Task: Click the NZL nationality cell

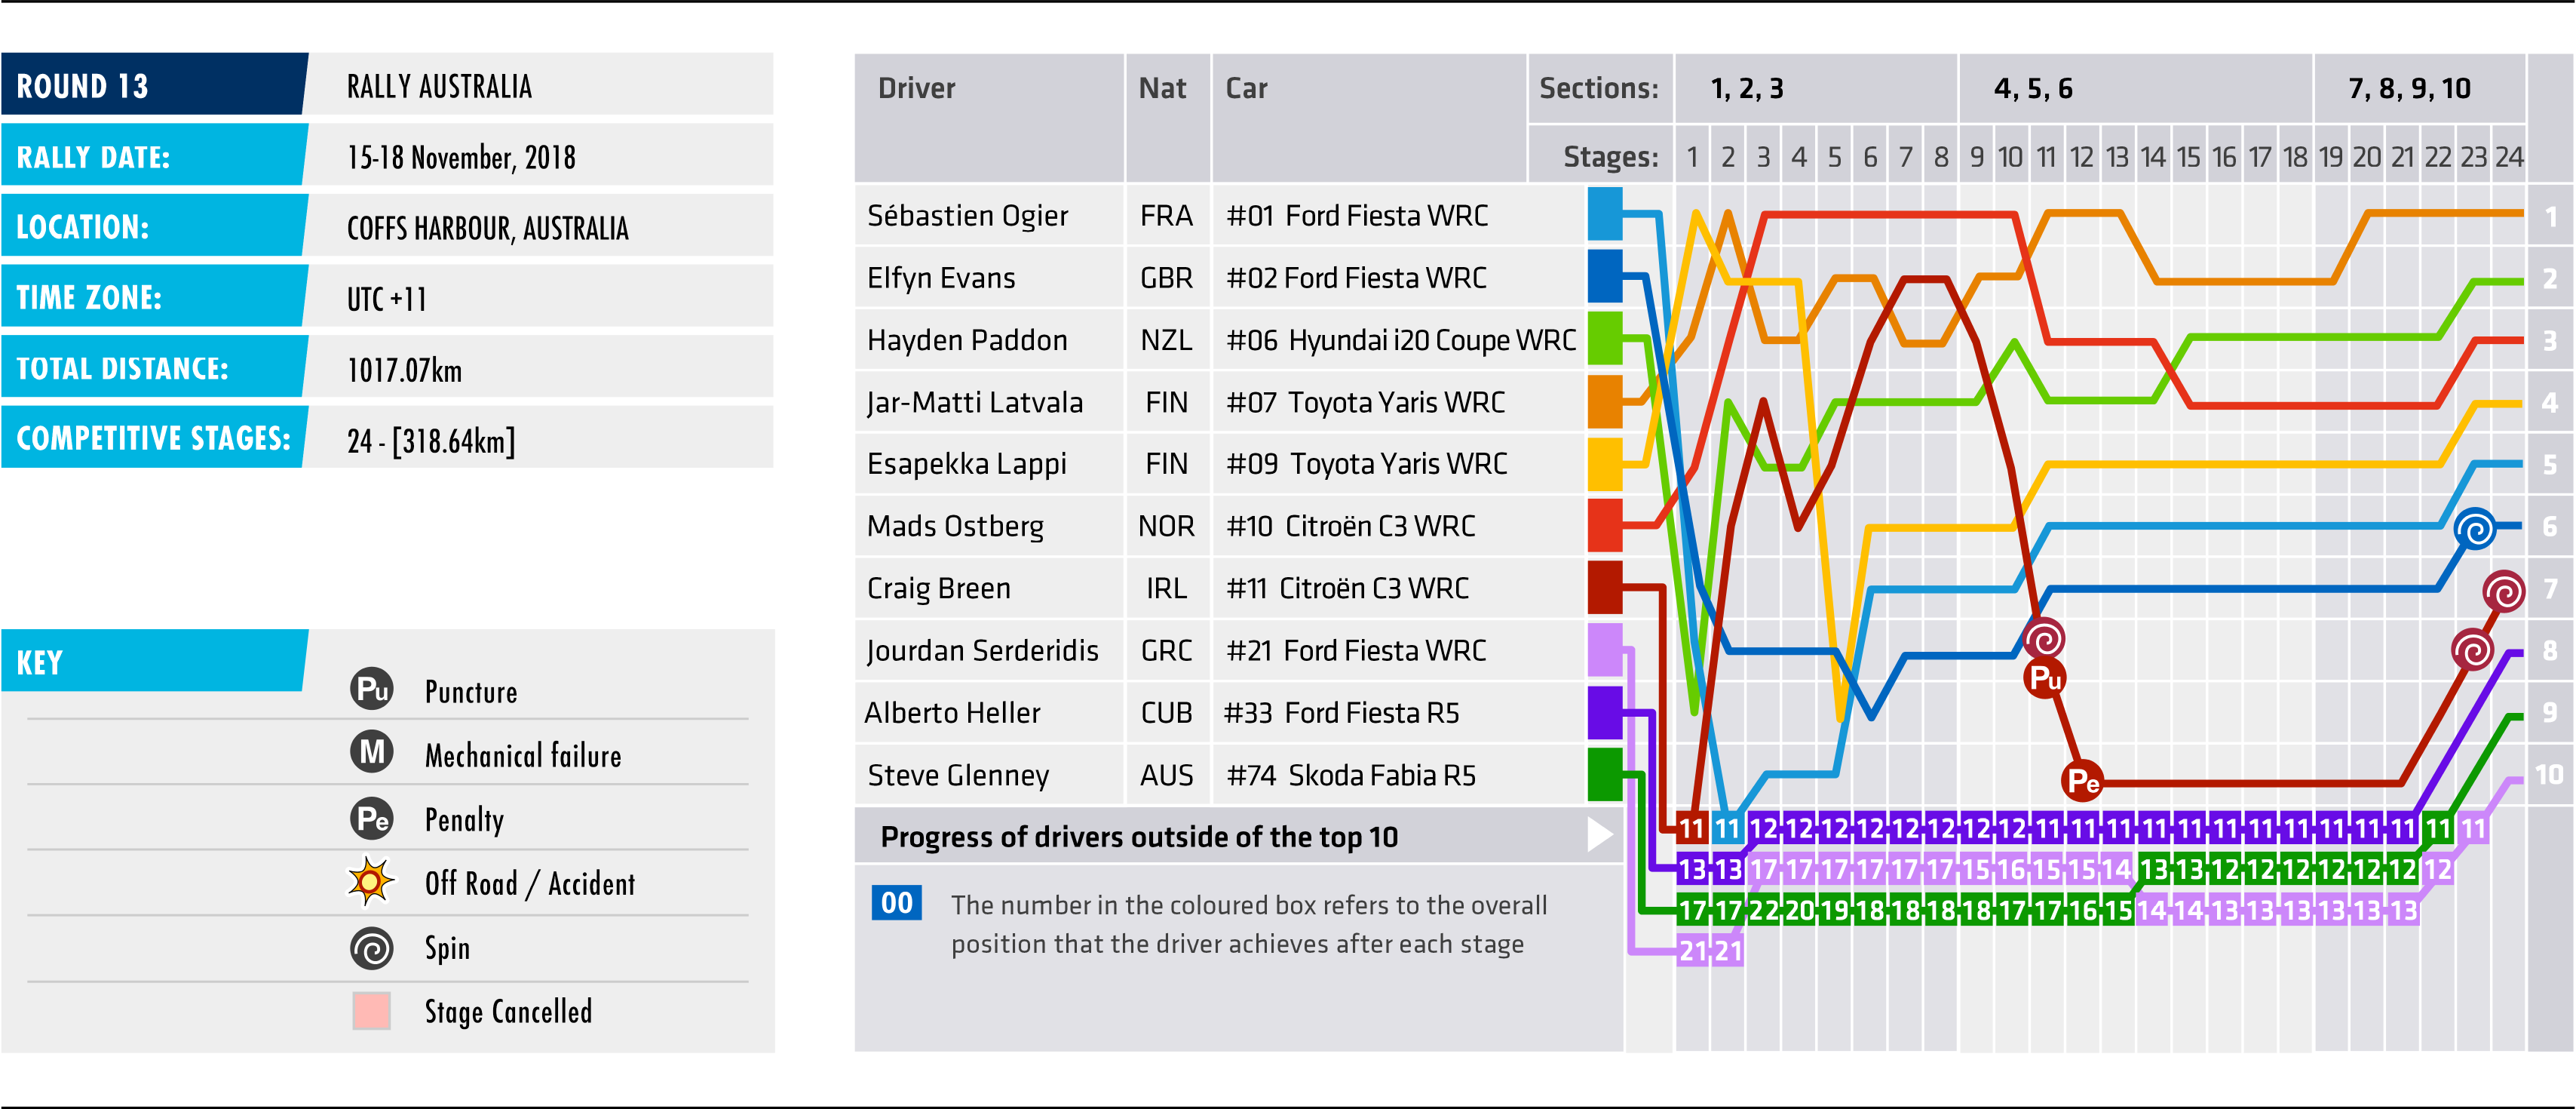Action: click(1166, 340)
